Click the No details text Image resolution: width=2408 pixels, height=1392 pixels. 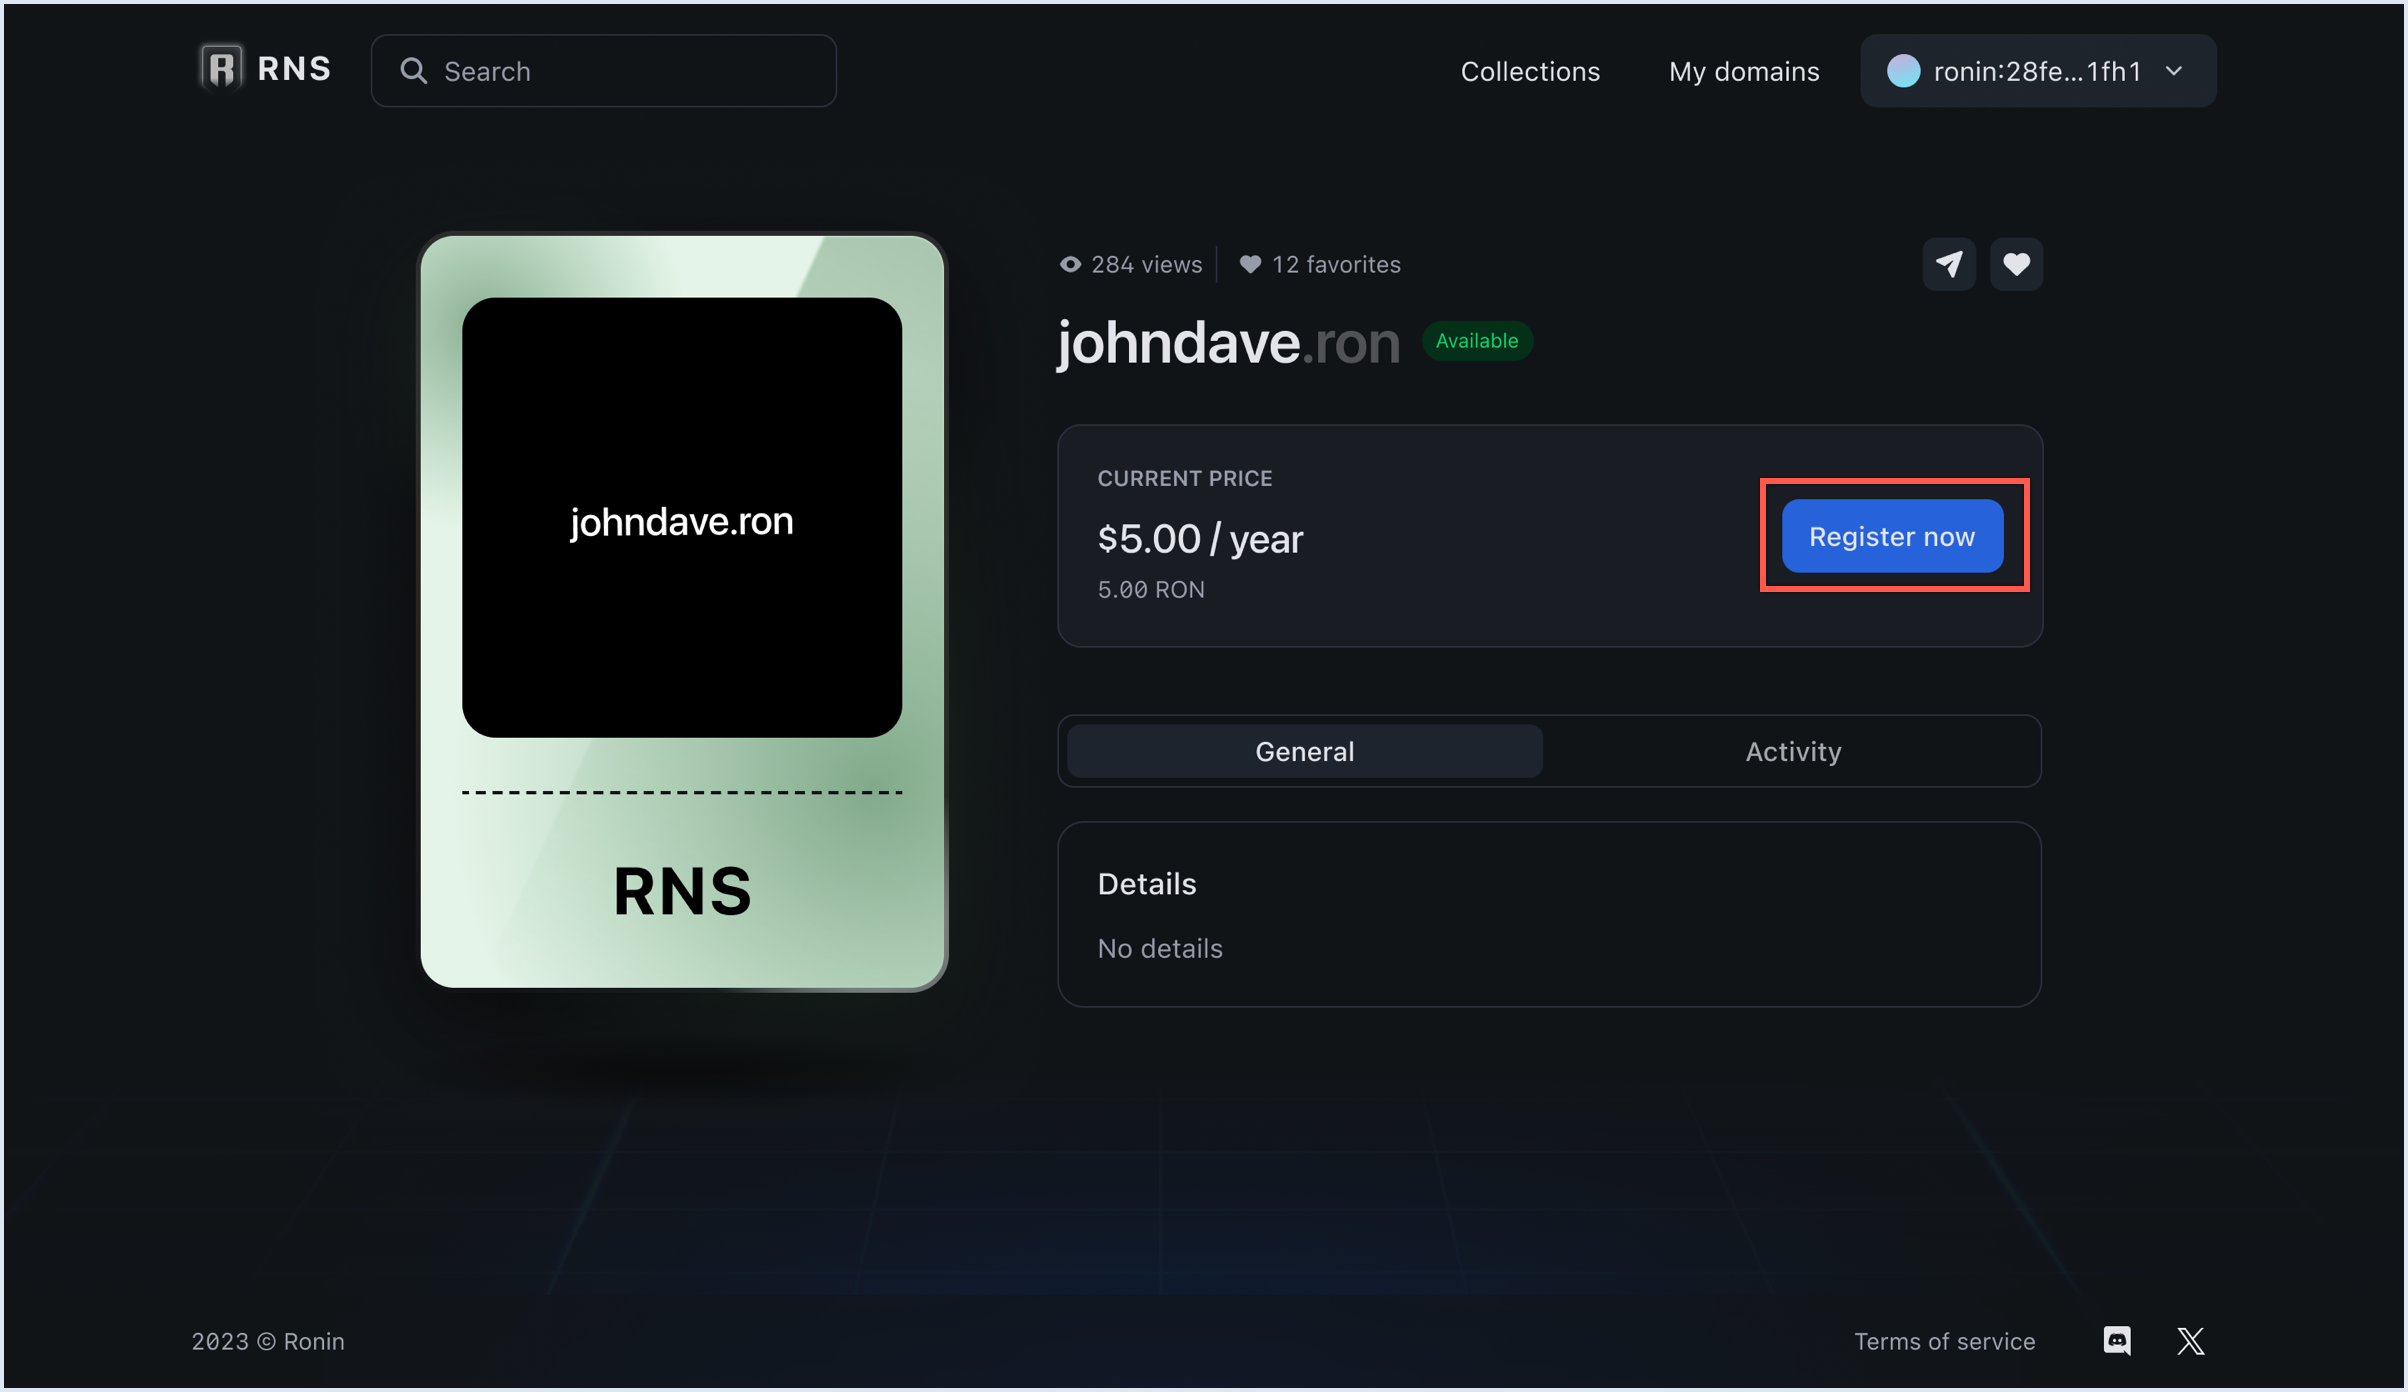(x=1159, y=948)
